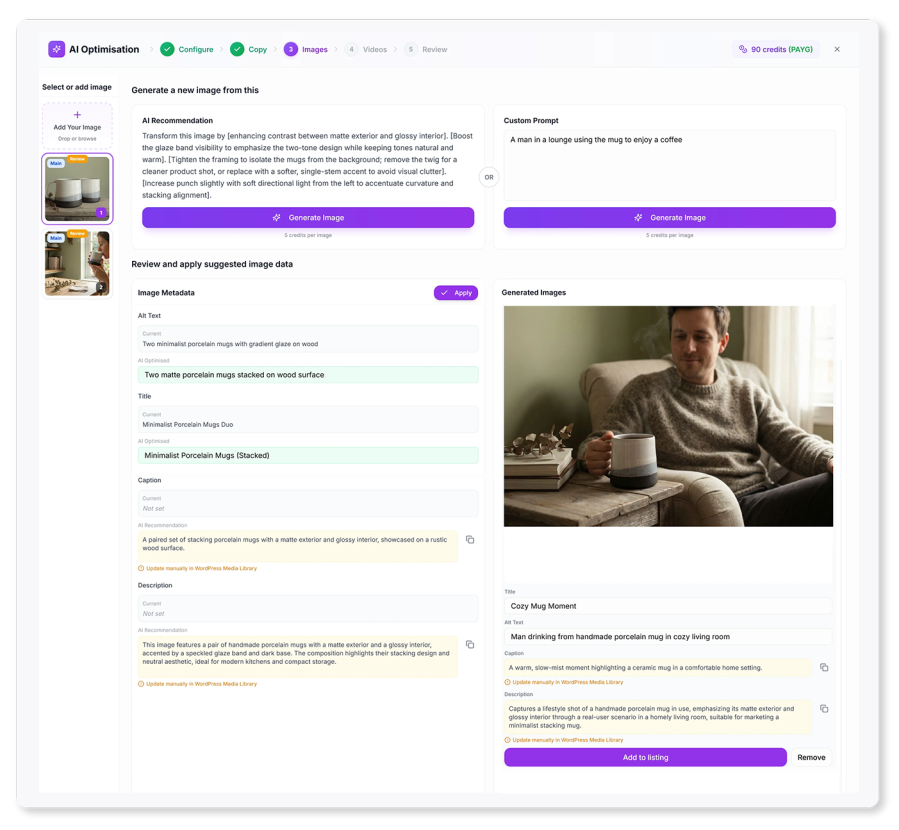Generate image from AI Recommendation
899x830 pixels.
point(308,218)
